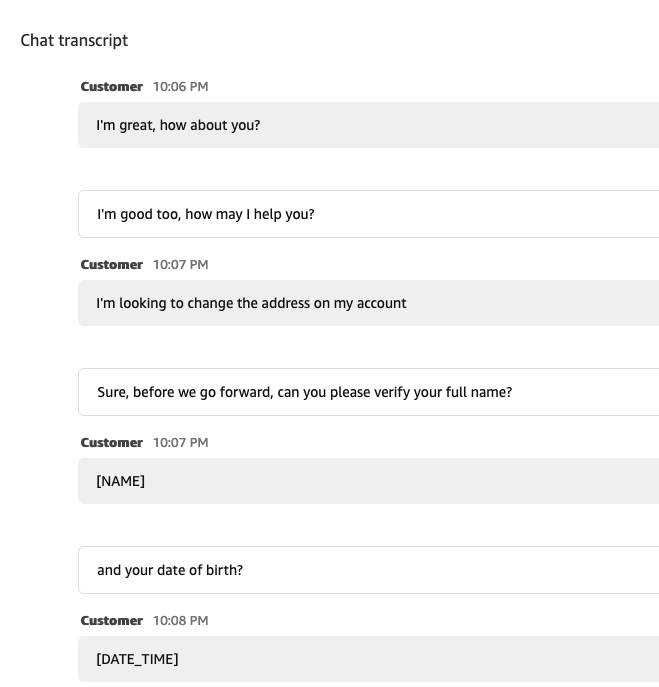Select the change address request message
This screenshot has width=659, height=687.
[x=368, y=303]
